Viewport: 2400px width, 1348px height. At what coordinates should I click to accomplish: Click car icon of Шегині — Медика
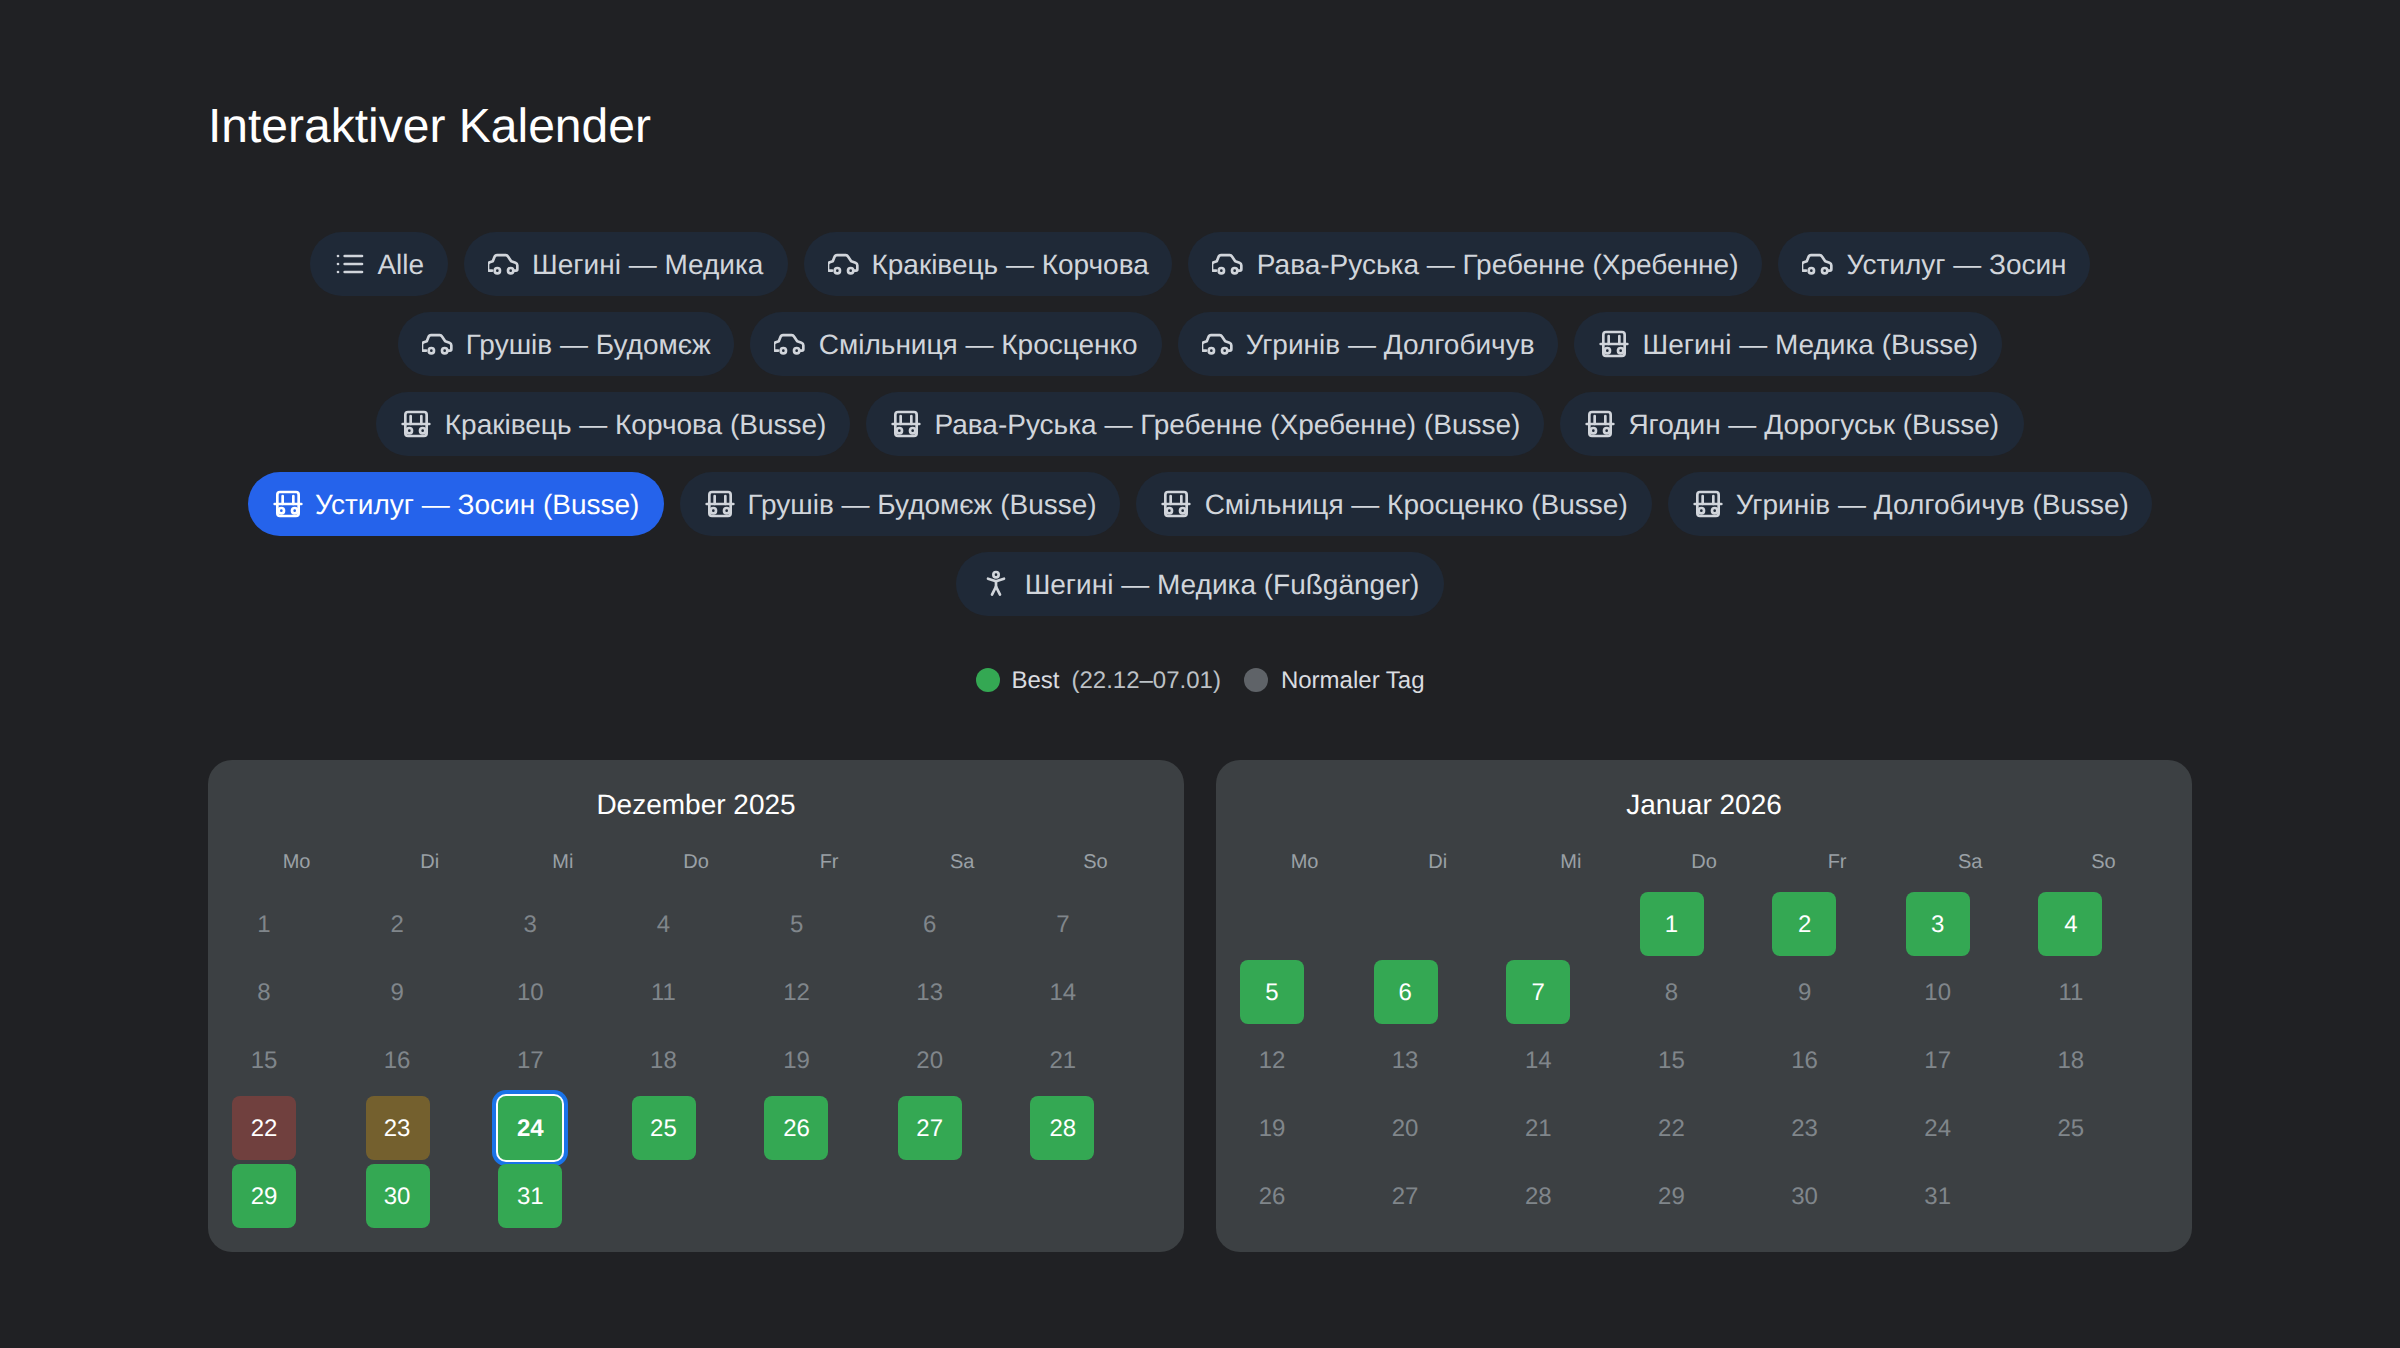pyautogui.click(x=502, y=264)
